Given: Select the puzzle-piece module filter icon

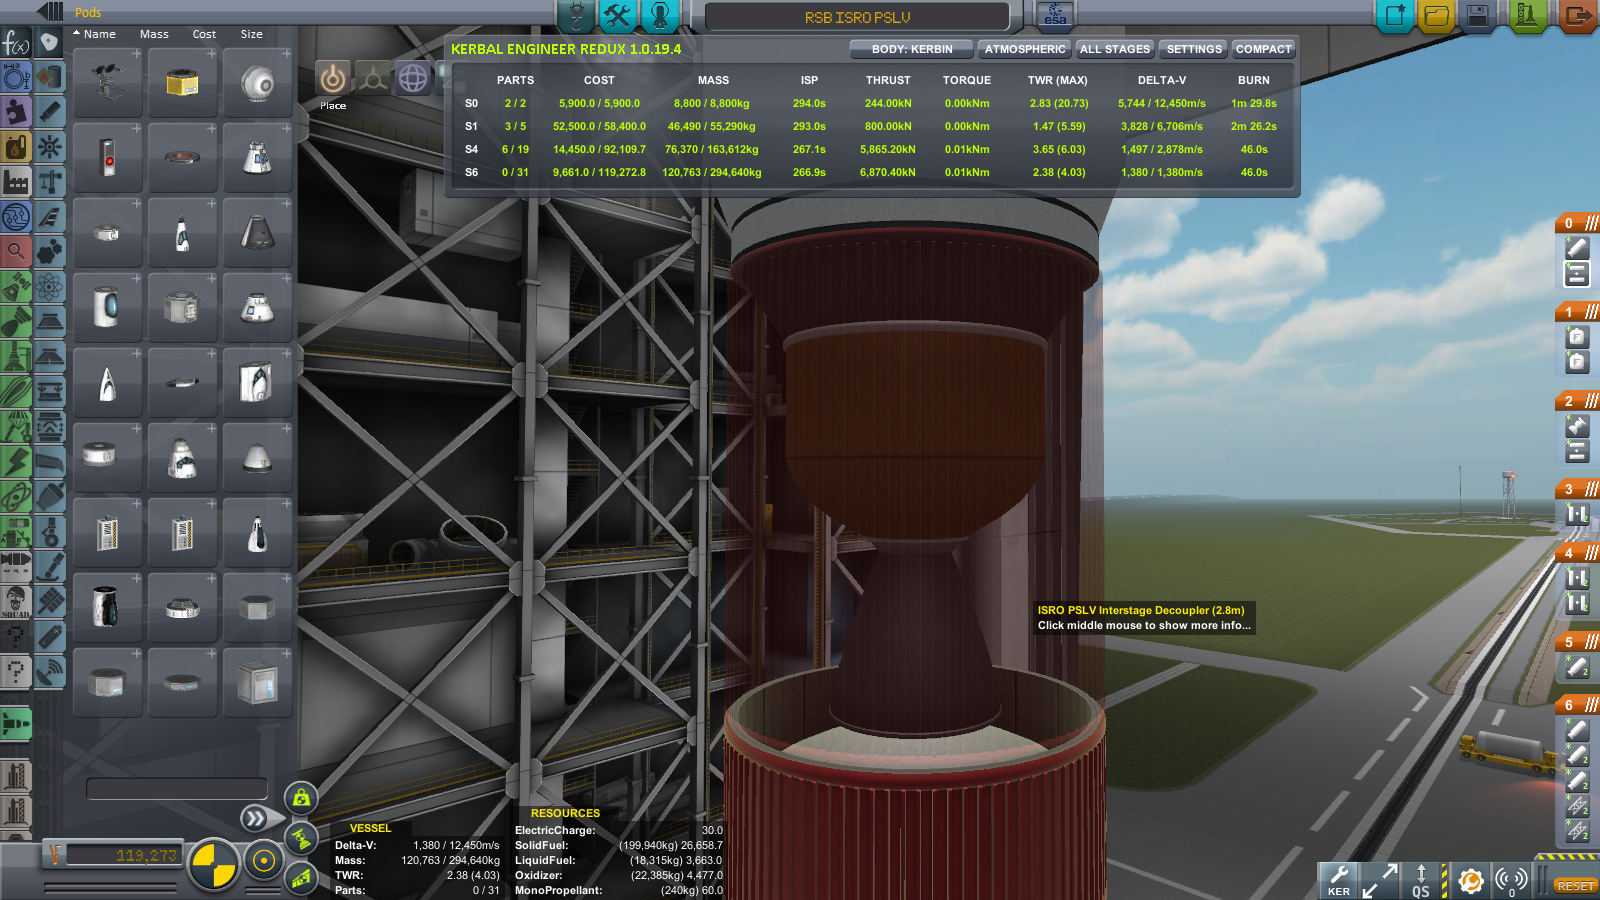Looking at the screenshot, I should [x=16, y=111].
